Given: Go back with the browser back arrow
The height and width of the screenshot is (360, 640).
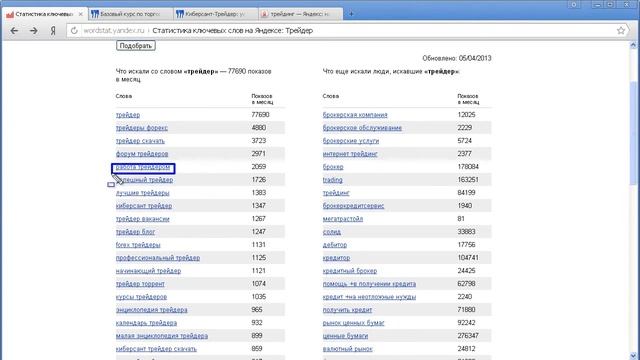Looking at the screenshot, I should 14,31.
